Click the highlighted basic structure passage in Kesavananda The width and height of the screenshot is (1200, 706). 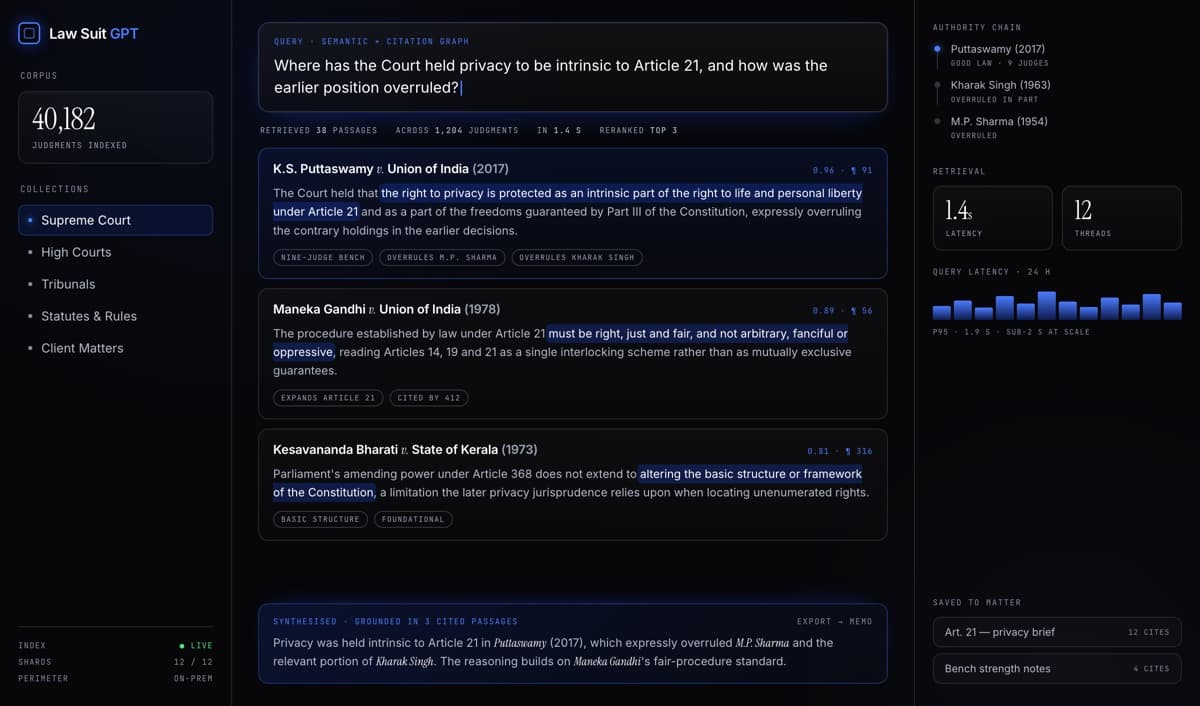point(568,483)
